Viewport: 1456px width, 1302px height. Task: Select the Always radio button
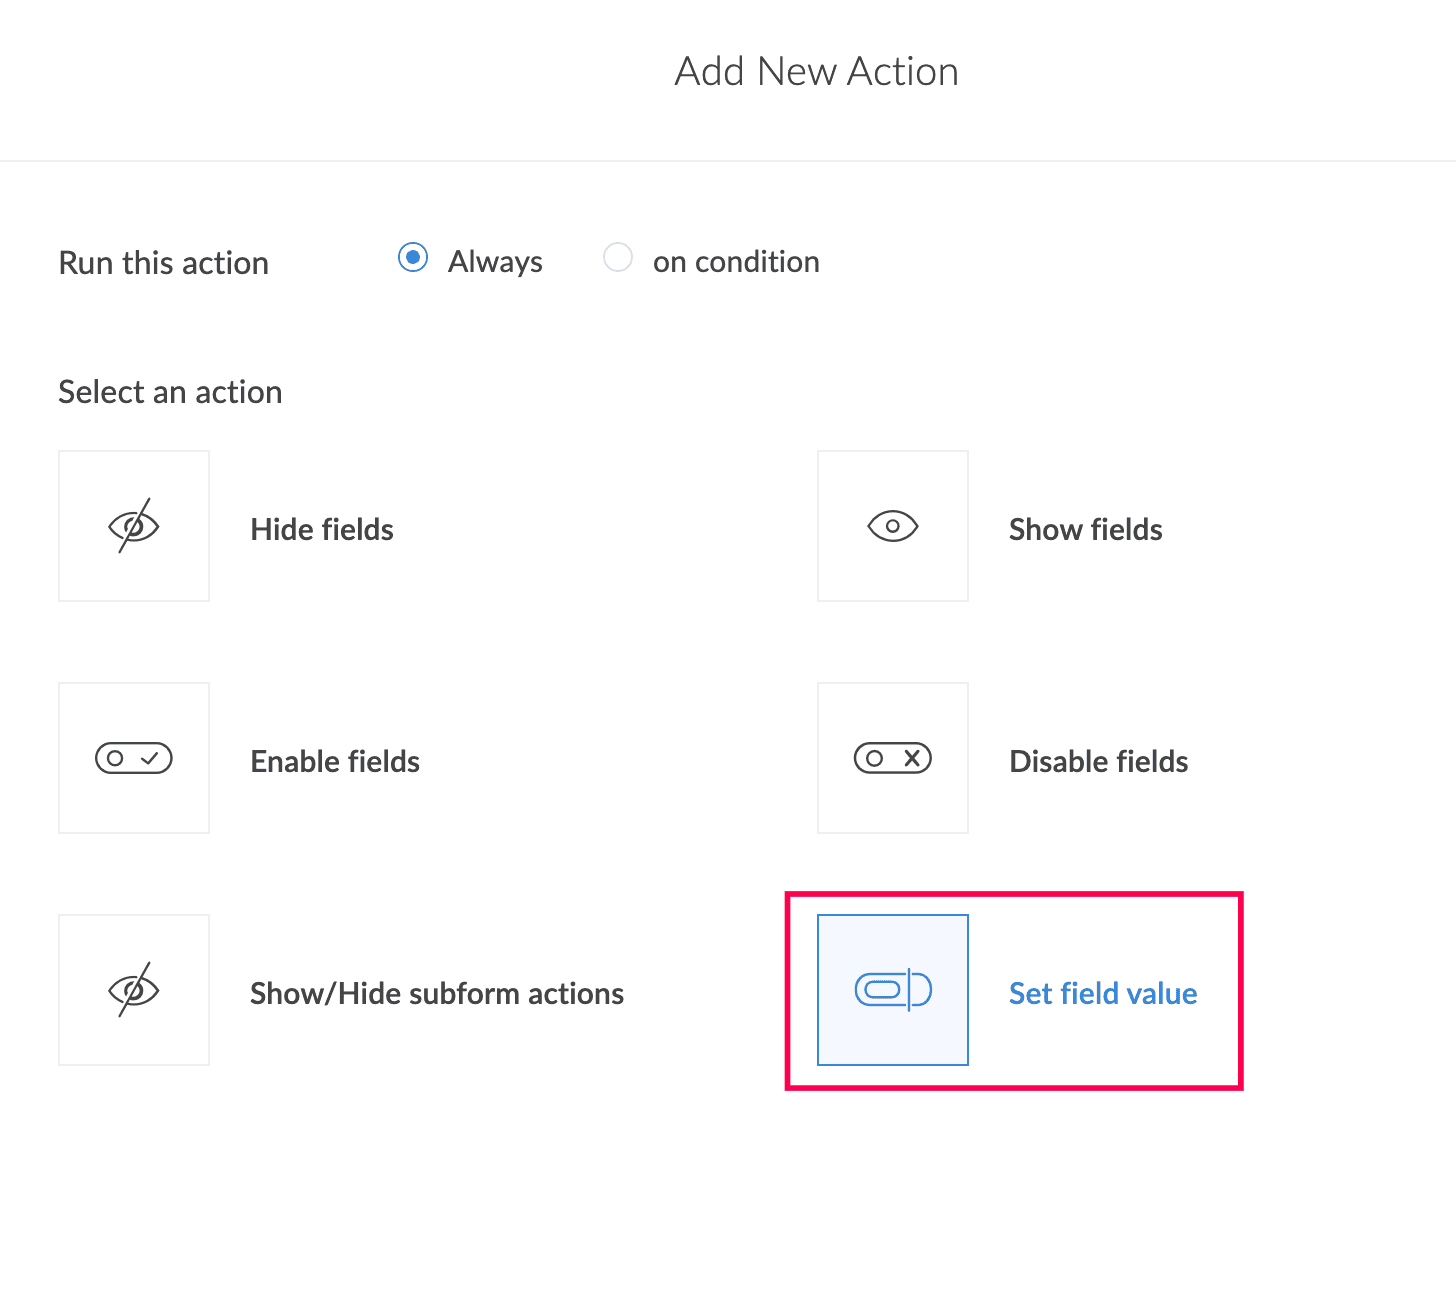pyautogui.click(x=413, y=257)
